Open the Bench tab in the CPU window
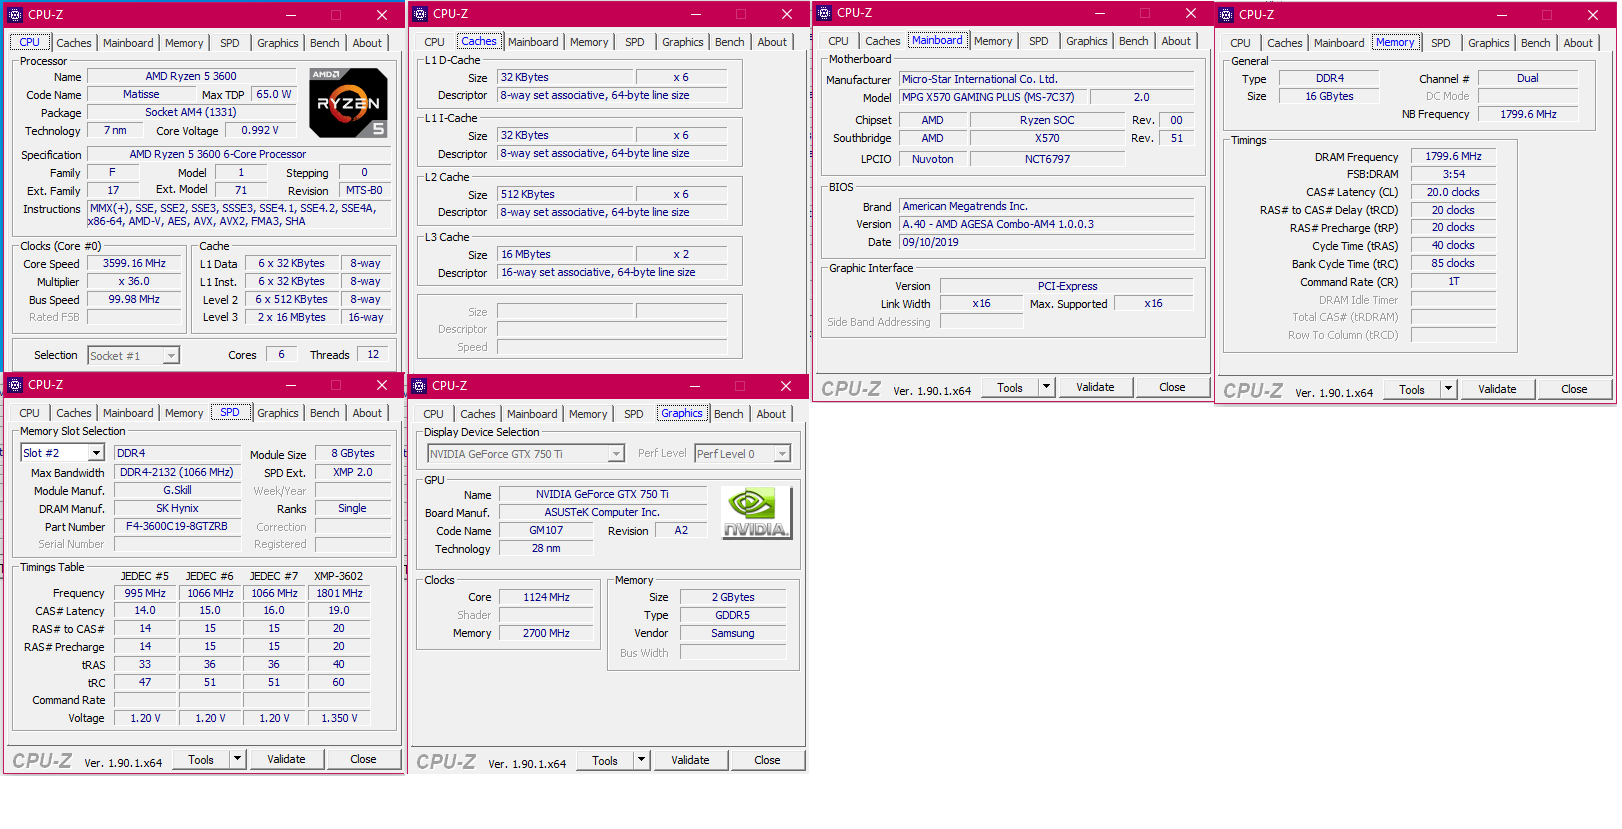Viewport: 1622px width, 829px height. (x=325, y=43)
